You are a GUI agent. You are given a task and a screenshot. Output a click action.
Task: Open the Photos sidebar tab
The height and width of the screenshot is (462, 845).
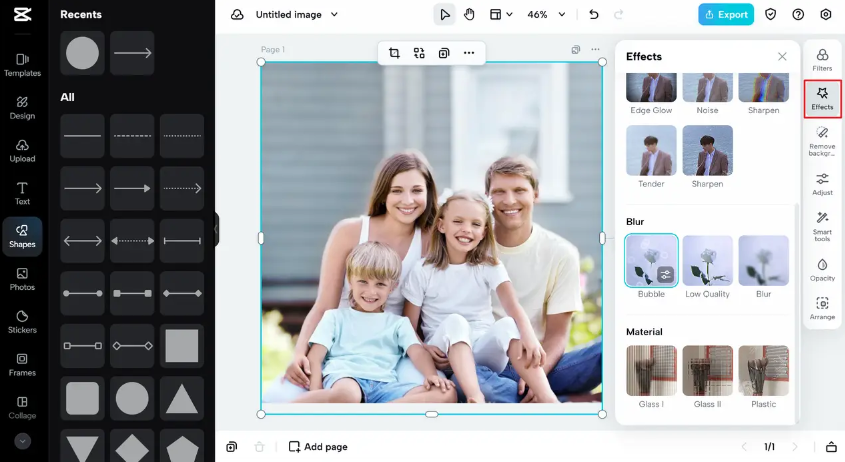point(22,279)
